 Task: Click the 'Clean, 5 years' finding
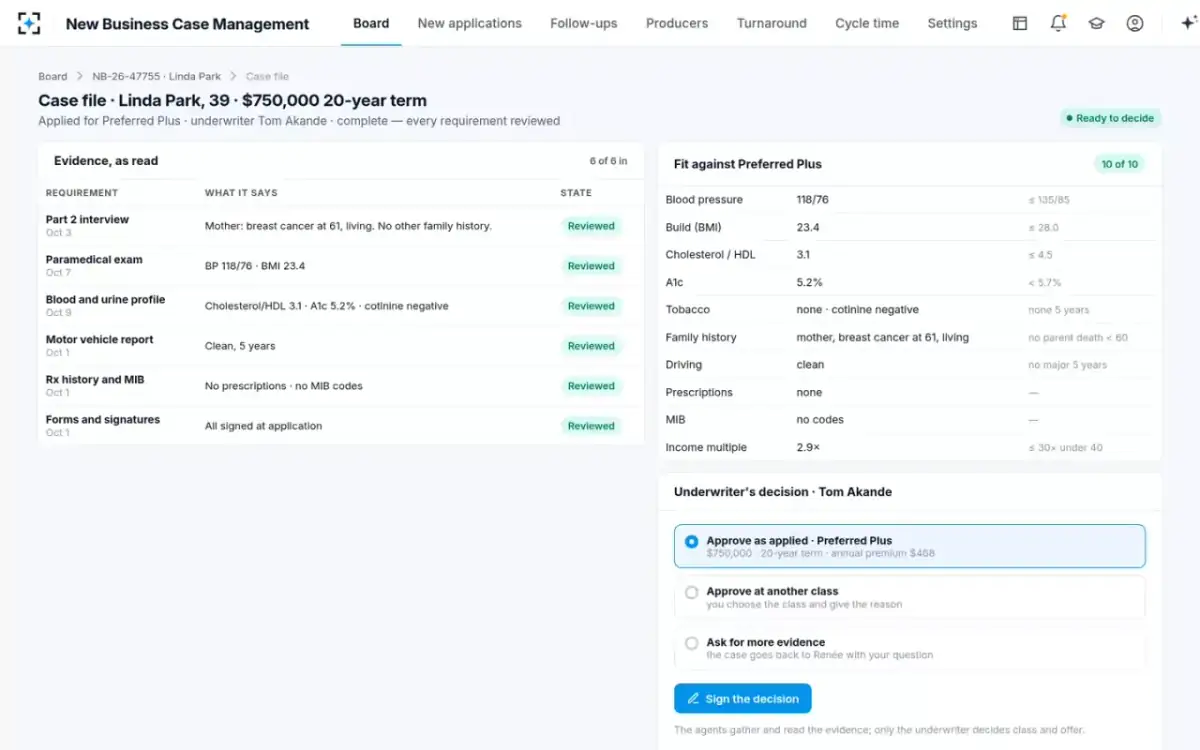[x=240, y=346]
